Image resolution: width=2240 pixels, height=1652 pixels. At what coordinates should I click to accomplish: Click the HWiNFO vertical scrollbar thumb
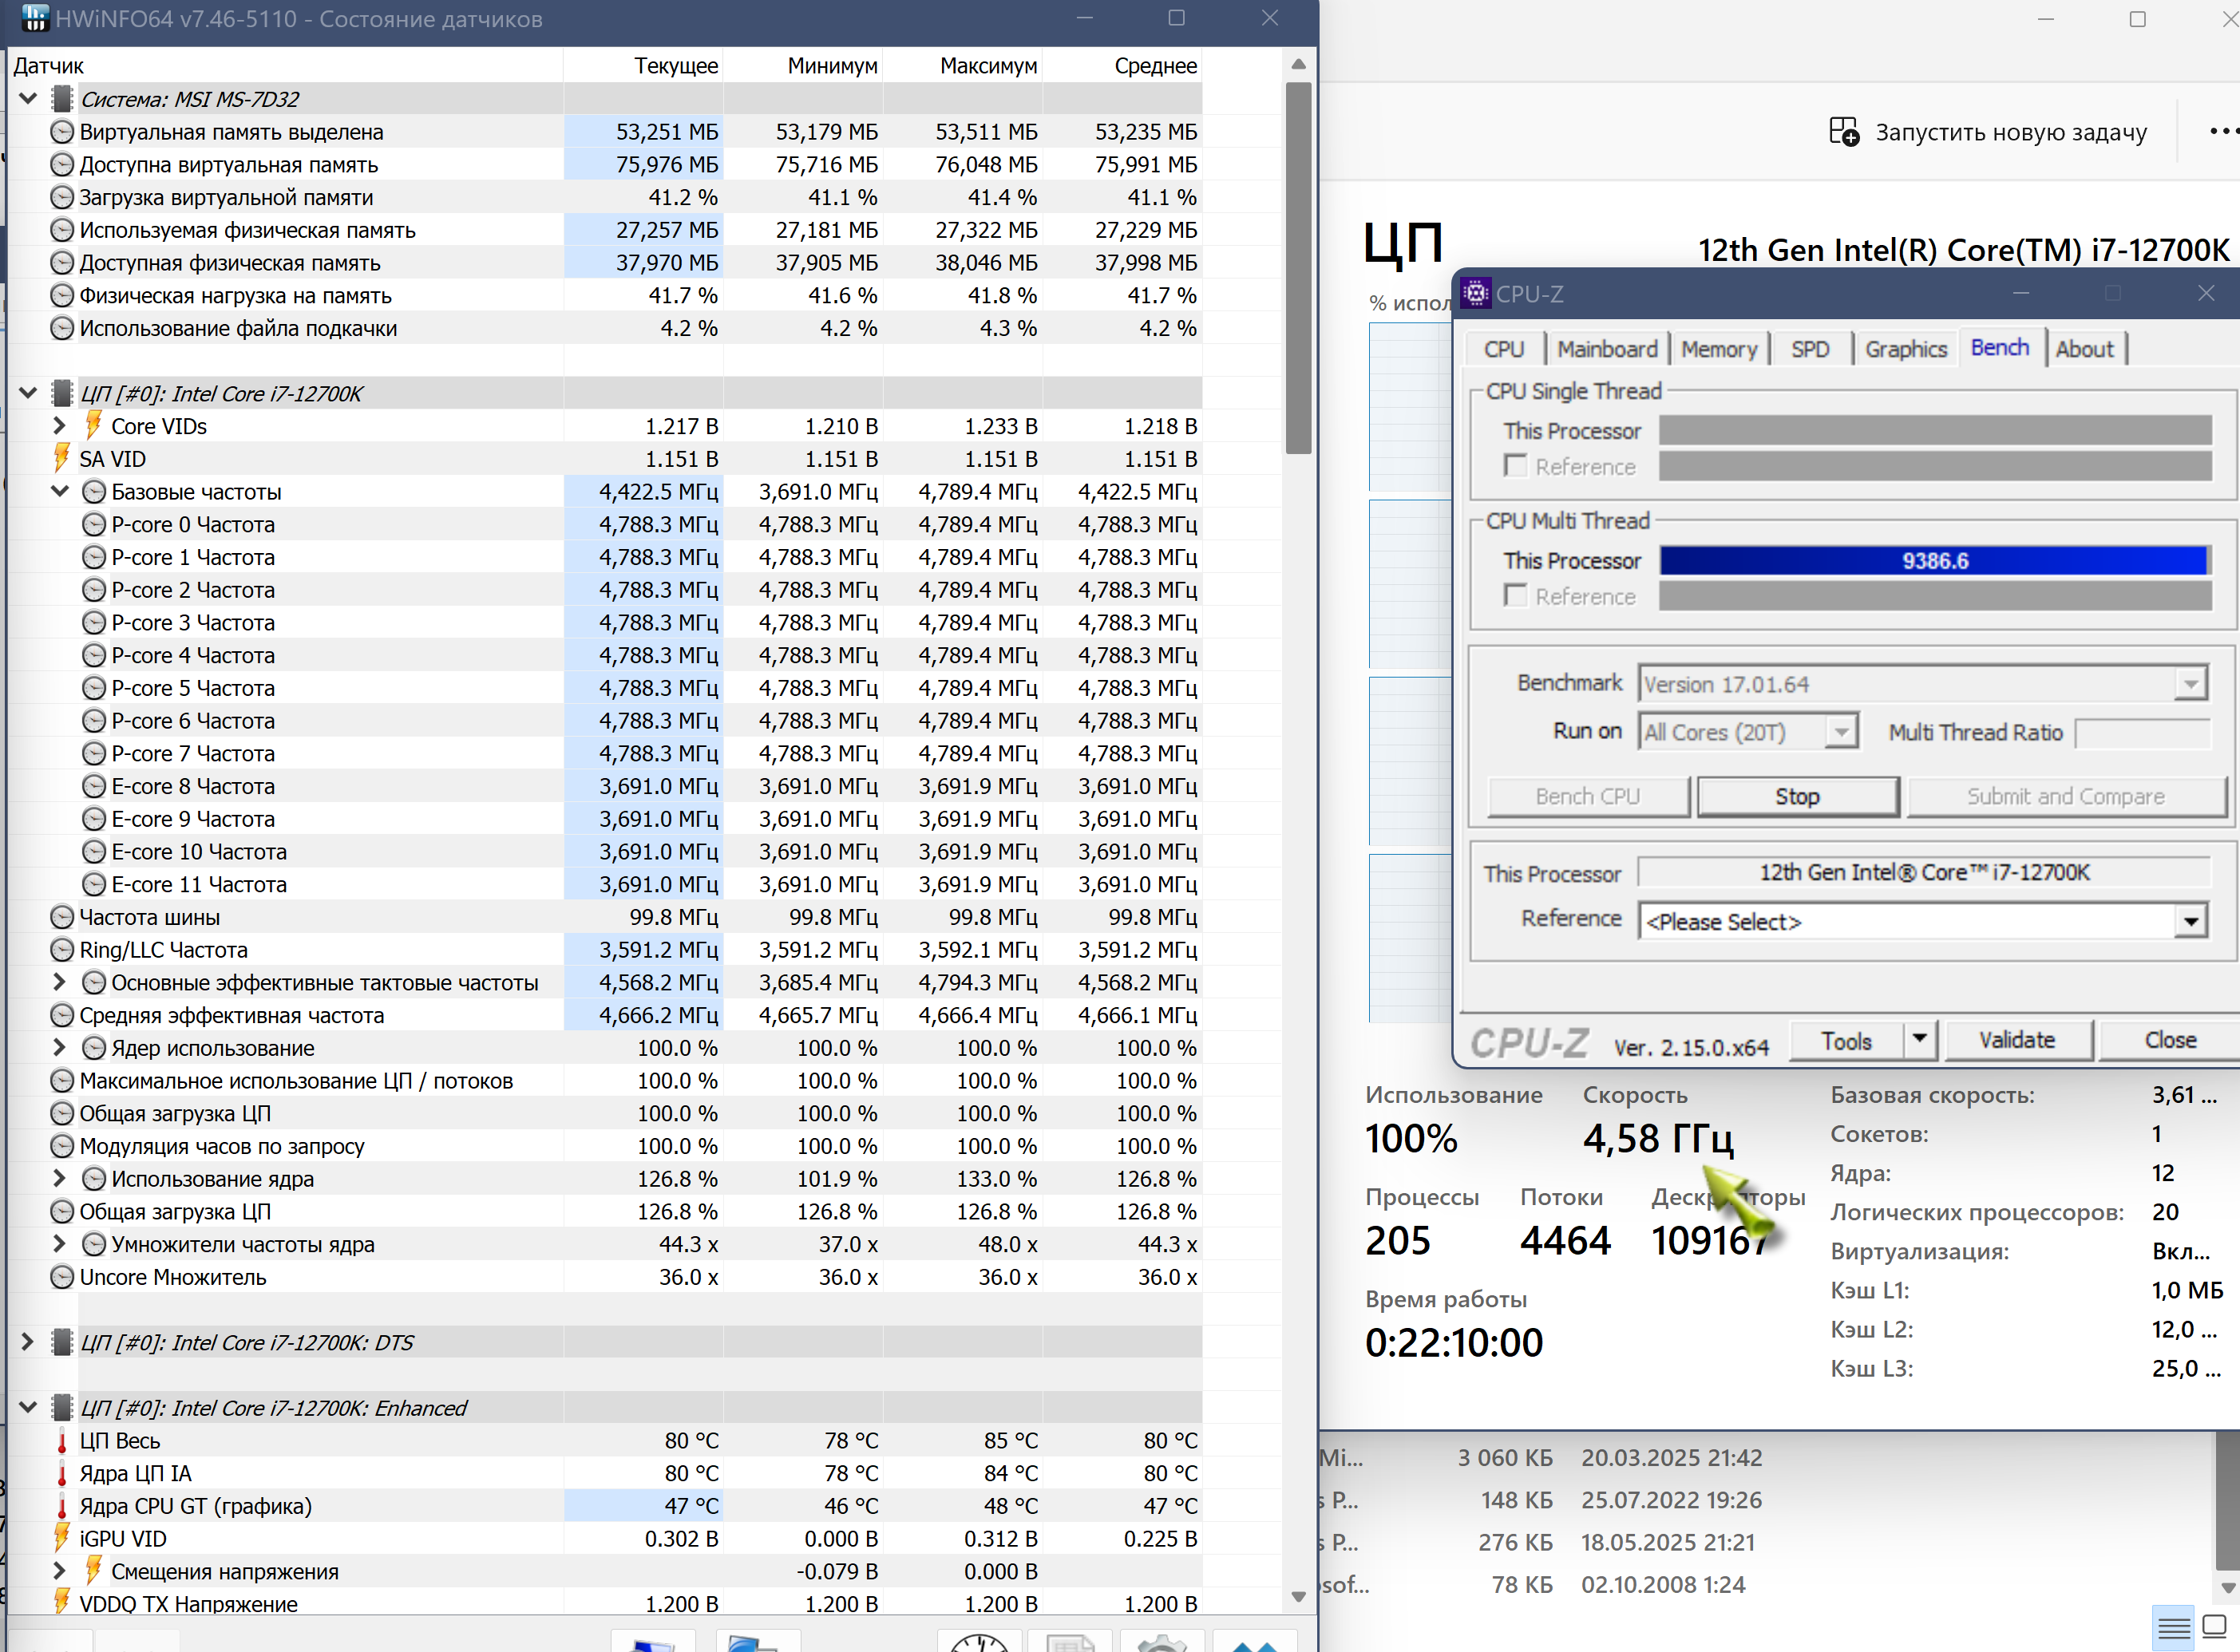pos(1298,268)
